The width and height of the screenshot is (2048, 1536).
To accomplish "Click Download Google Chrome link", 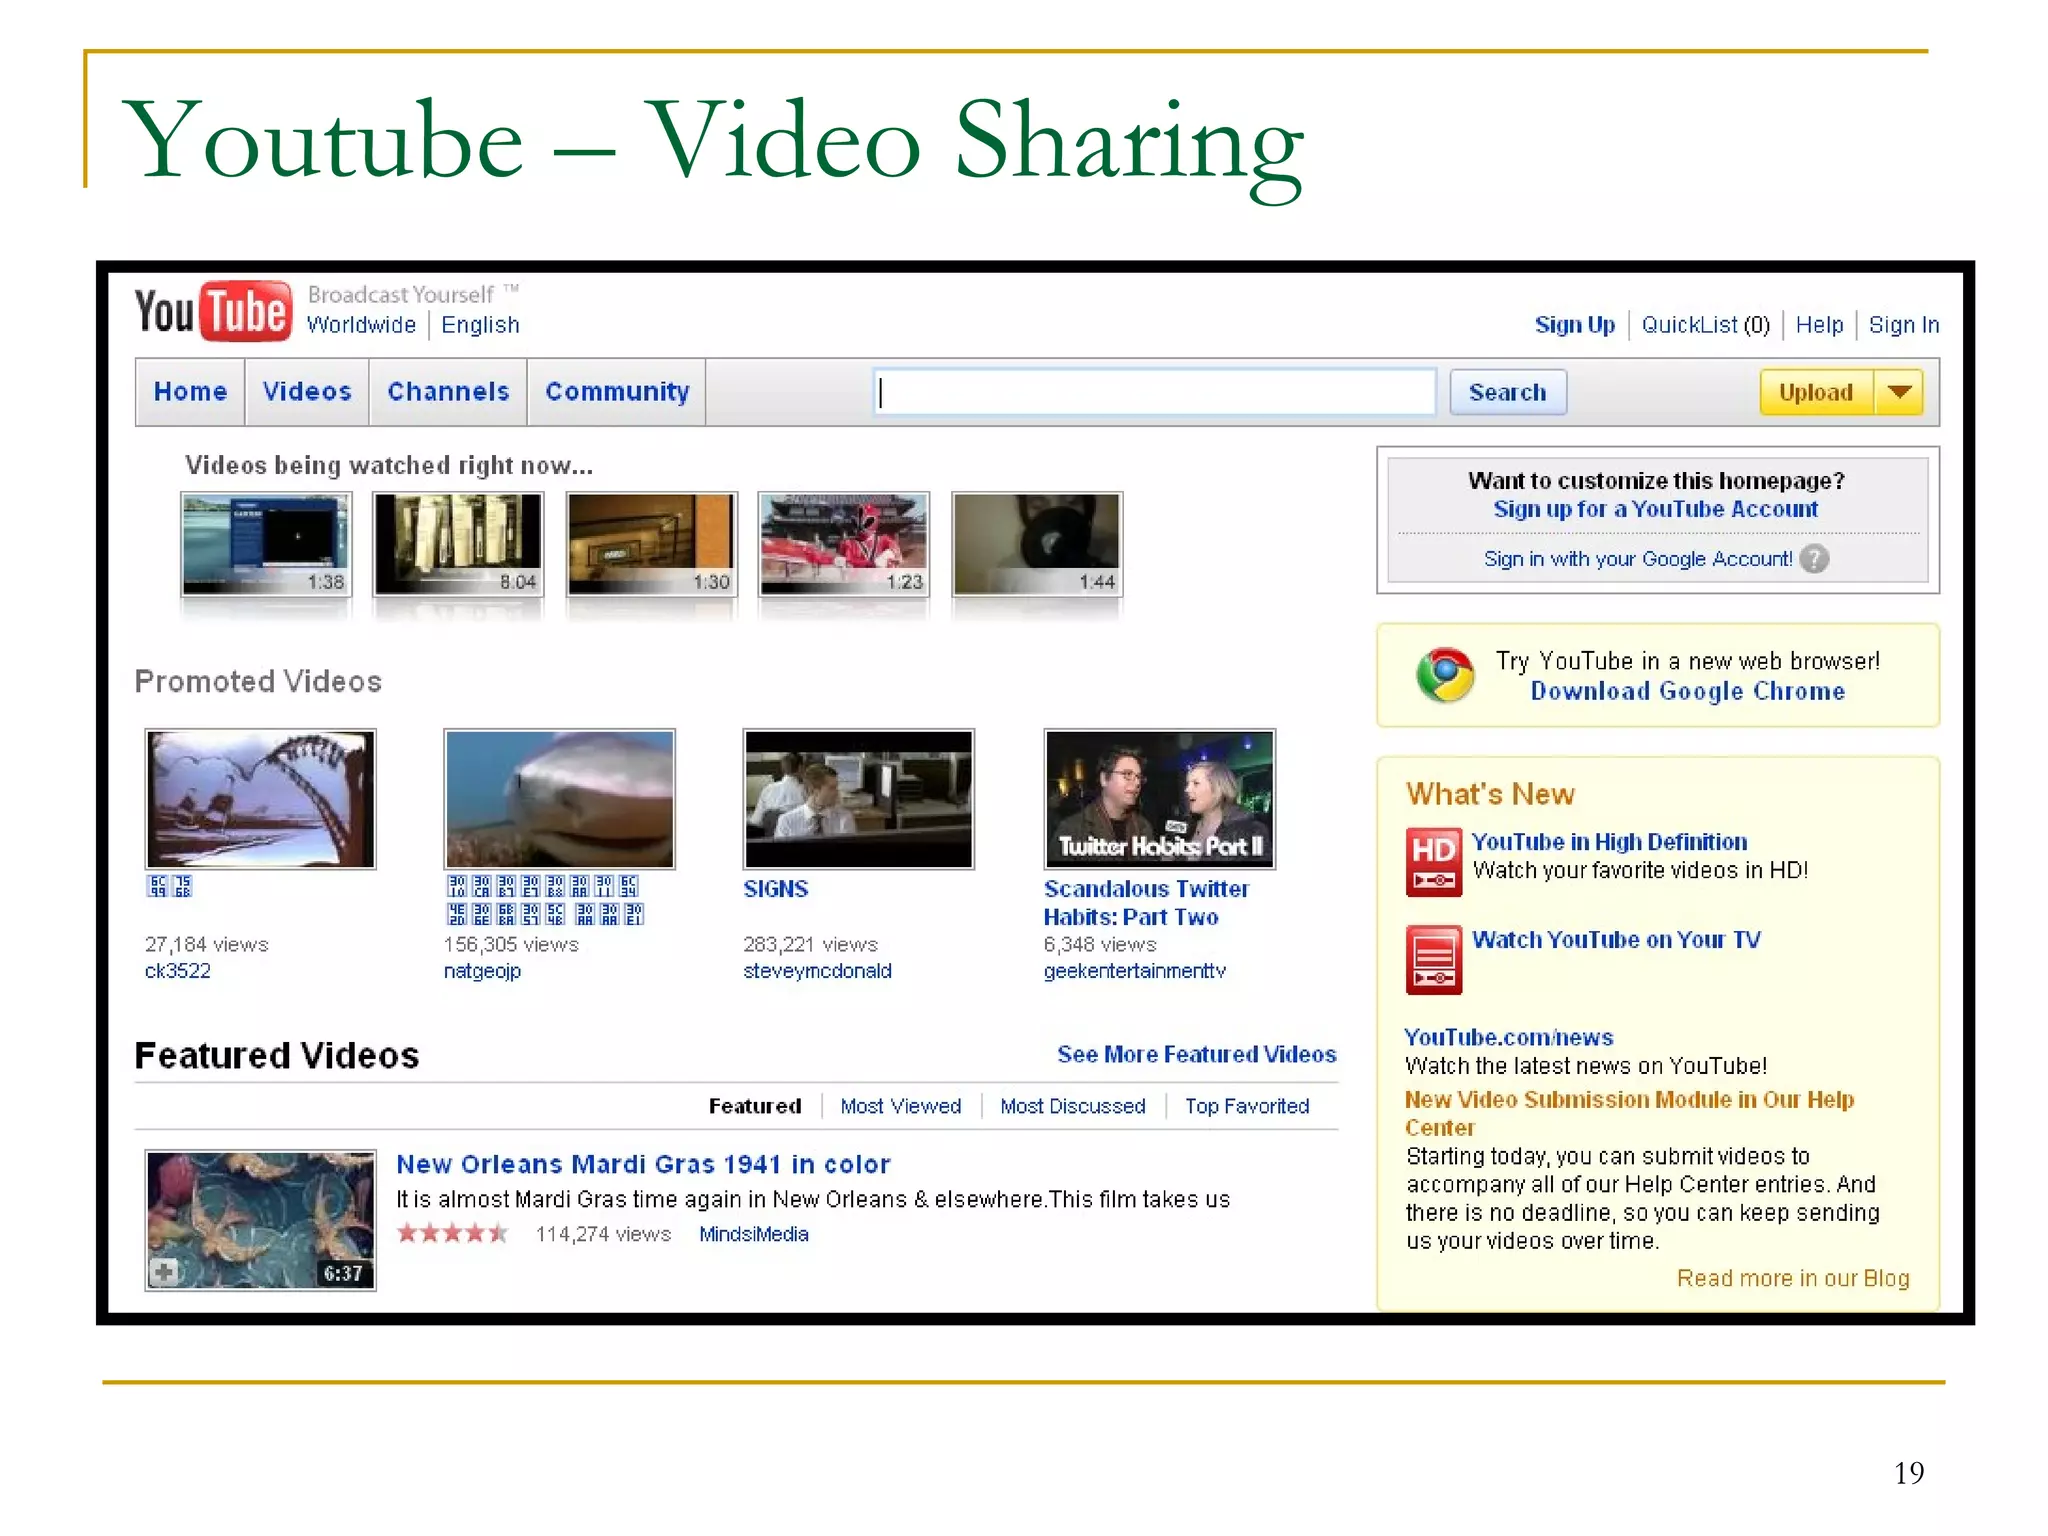I will (x=1687, y=691).
